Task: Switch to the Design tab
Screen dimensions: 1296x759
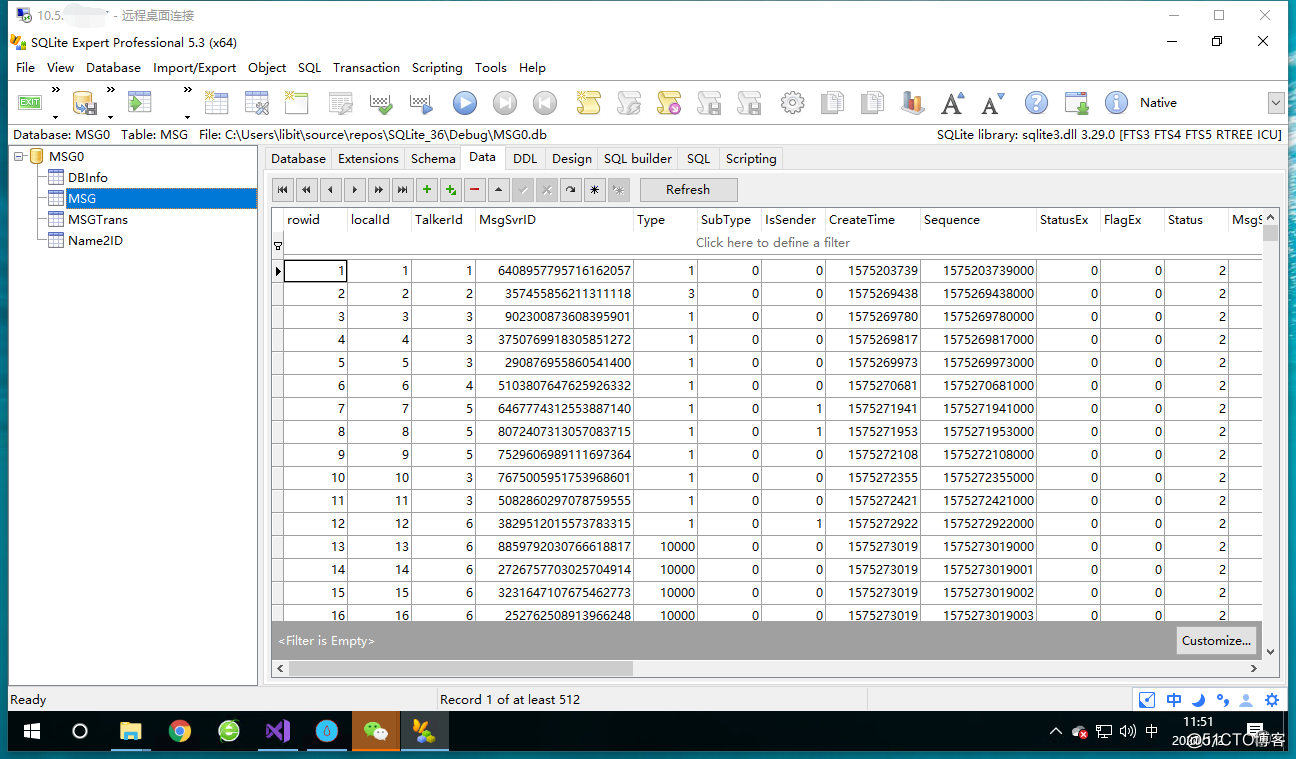Action: tap(572, 158)
